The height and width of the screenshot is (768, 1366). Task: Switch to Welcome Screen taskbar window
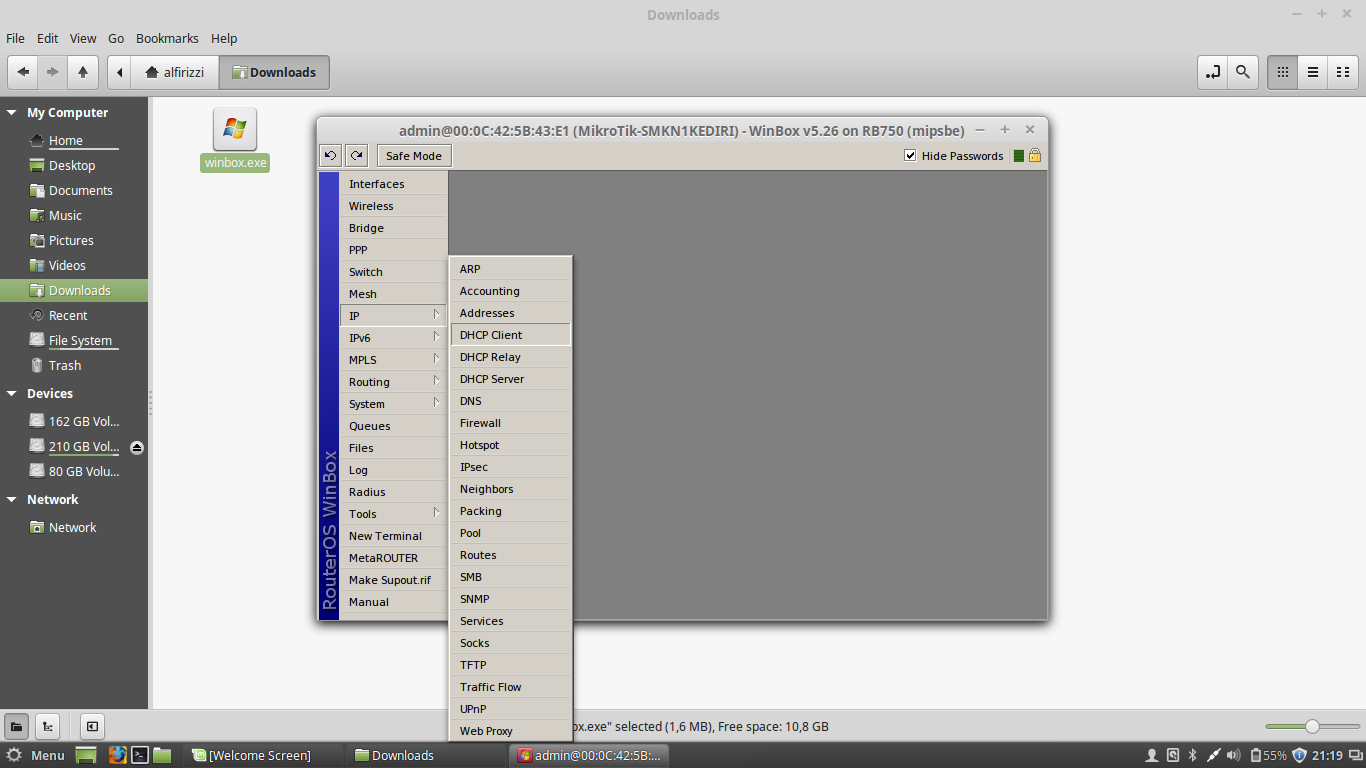[264, 755]
